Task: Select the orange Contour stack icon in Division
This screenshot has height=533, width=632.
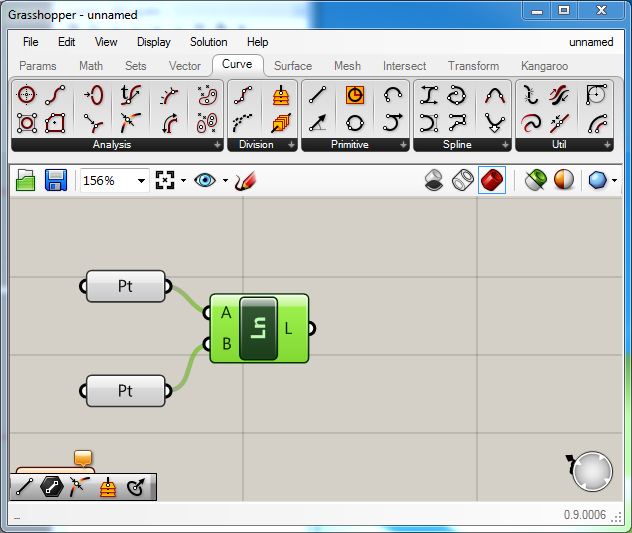Action: pos(281,95)
